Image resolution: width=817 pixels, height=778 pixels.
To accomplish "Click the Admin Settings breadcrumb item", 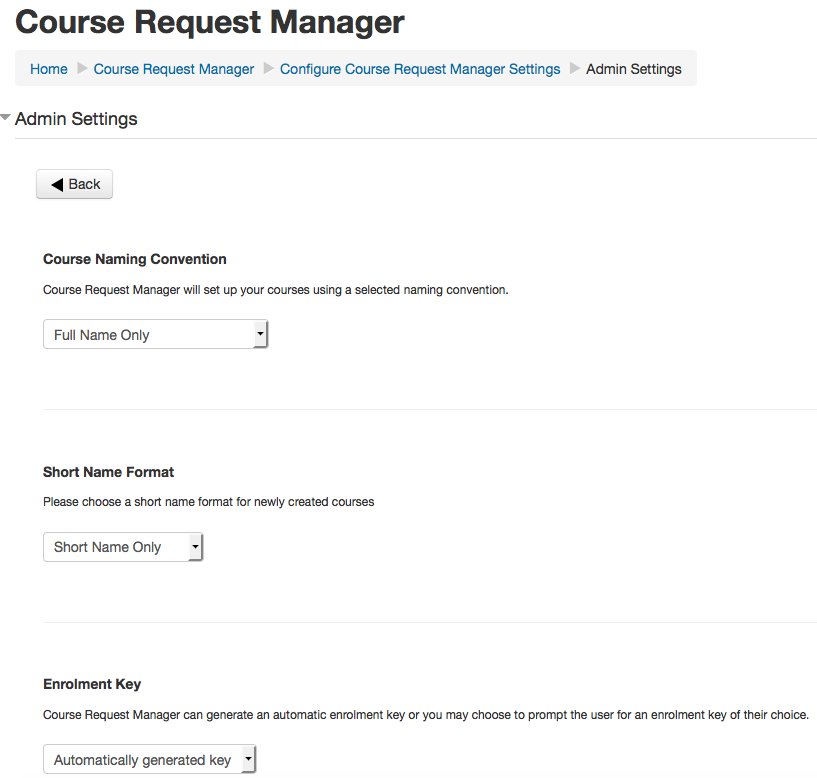I will [634, 69].
